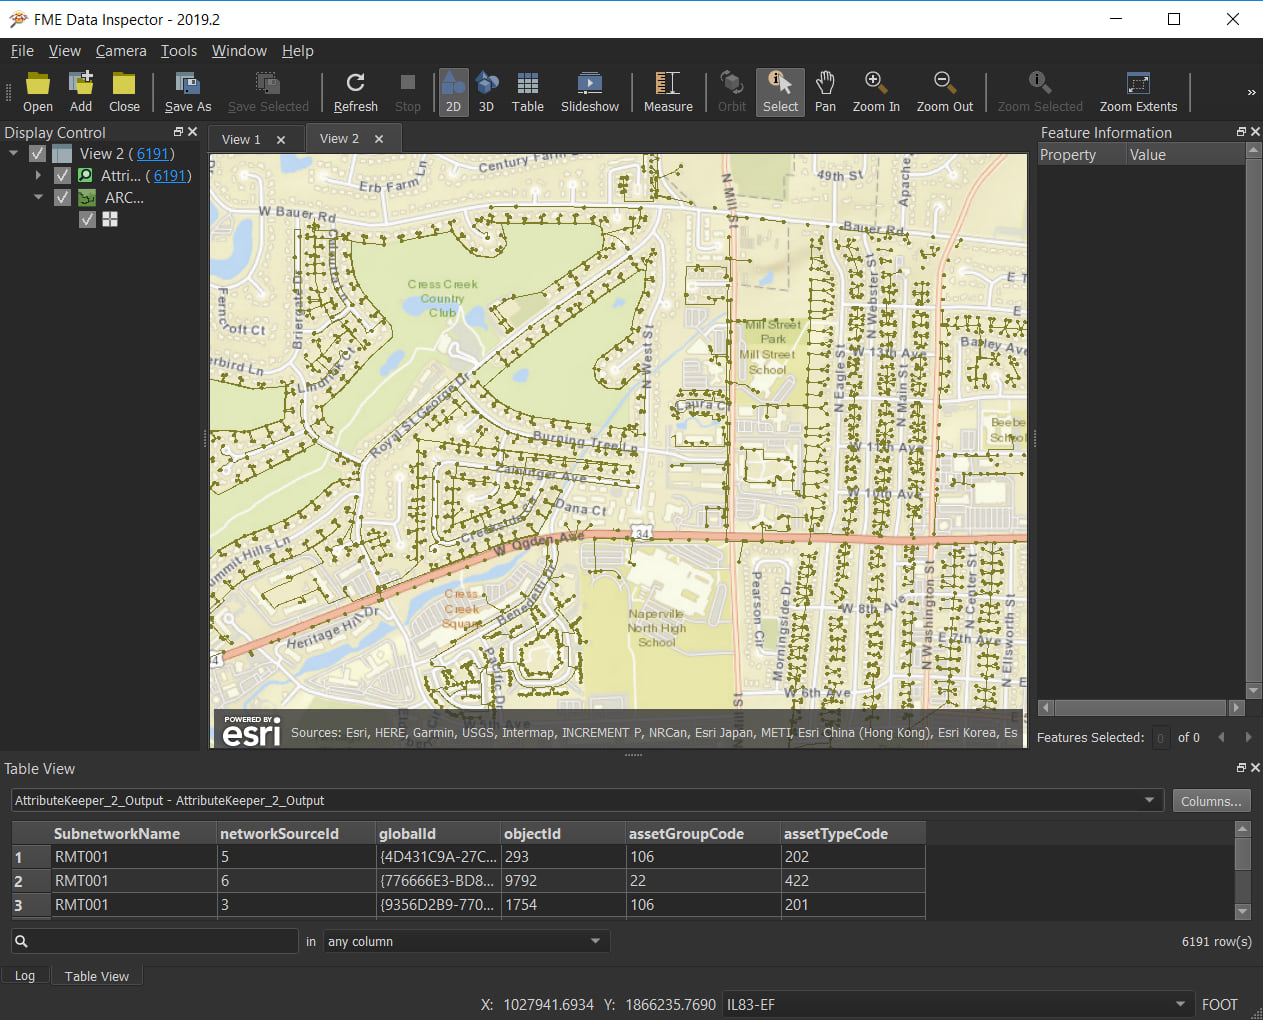Disable the Attri... layer checkbox
Screen dimensions: 1263x1020
point(62,175)
